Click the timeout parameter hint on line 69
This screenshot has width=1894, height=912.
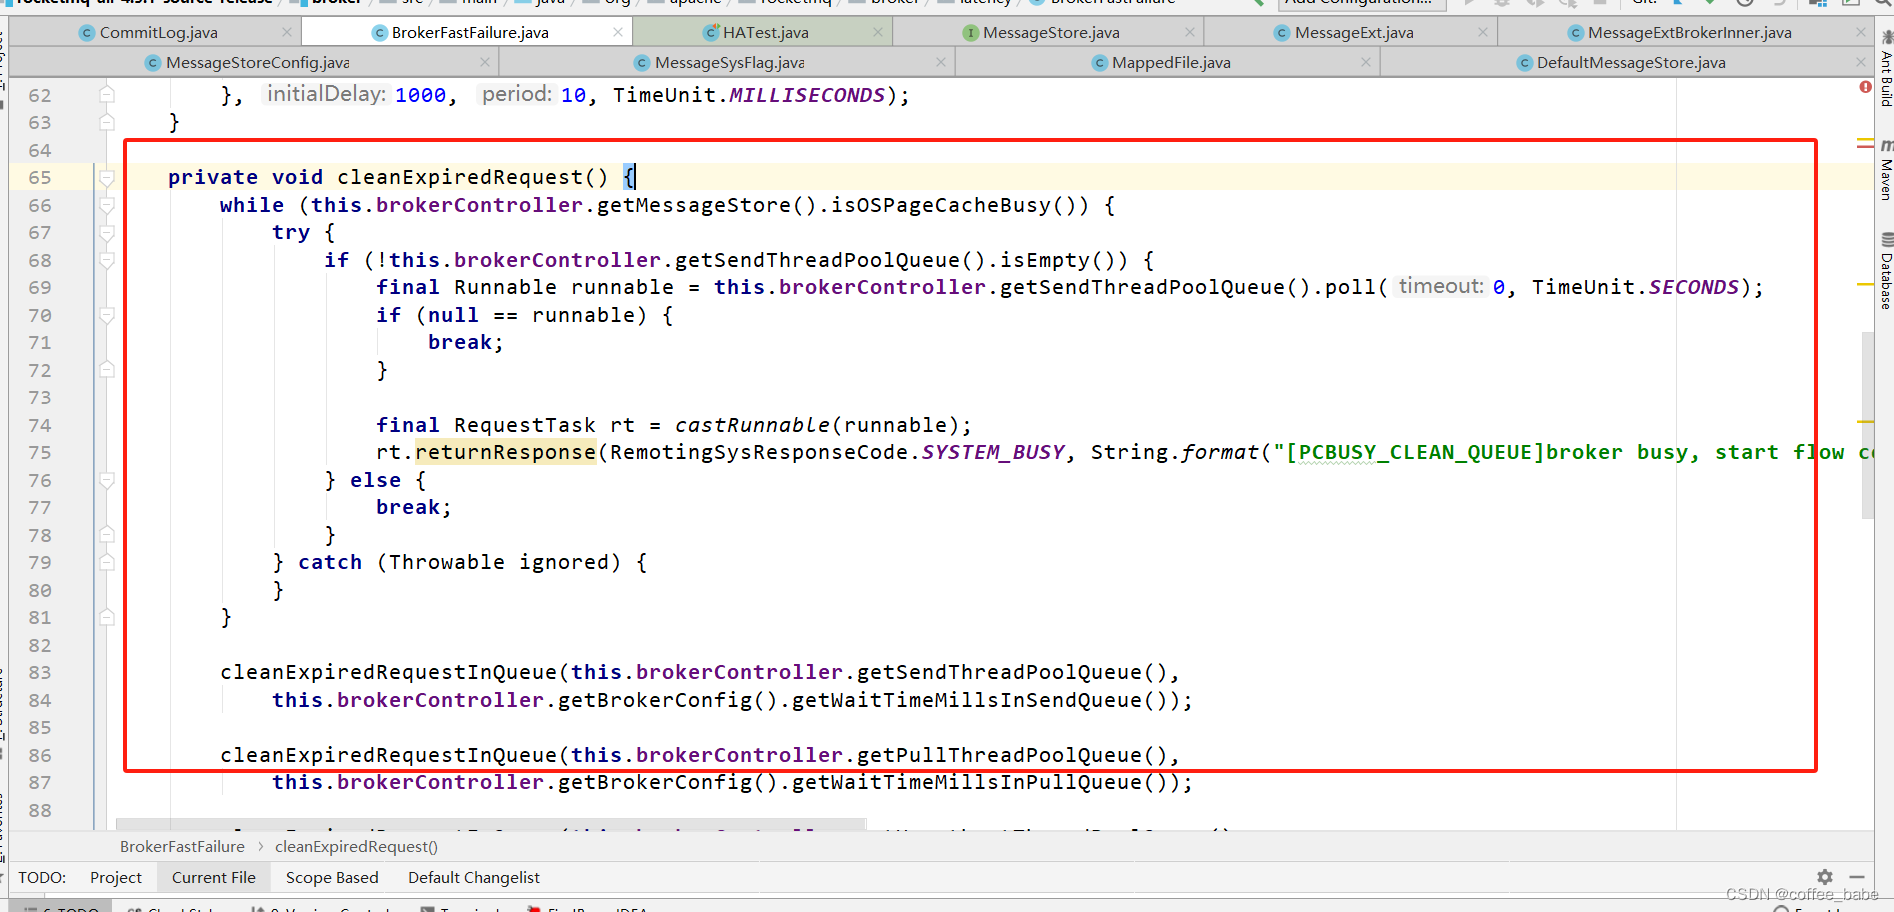[x=1440, y=286]
